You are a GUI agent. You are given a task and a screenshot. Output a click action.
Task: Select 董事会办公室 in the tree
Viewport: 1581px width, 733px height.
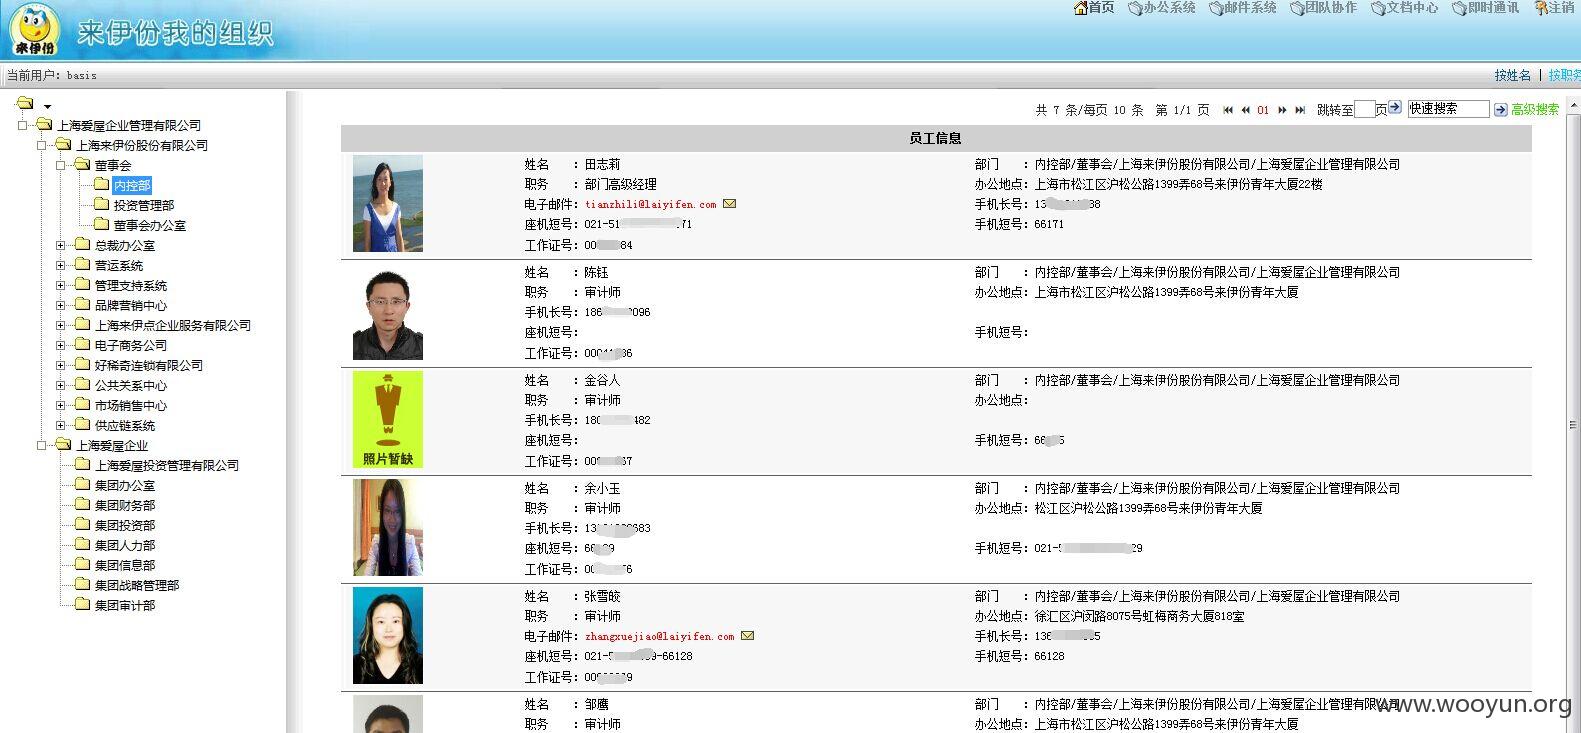tap(150, 225)
